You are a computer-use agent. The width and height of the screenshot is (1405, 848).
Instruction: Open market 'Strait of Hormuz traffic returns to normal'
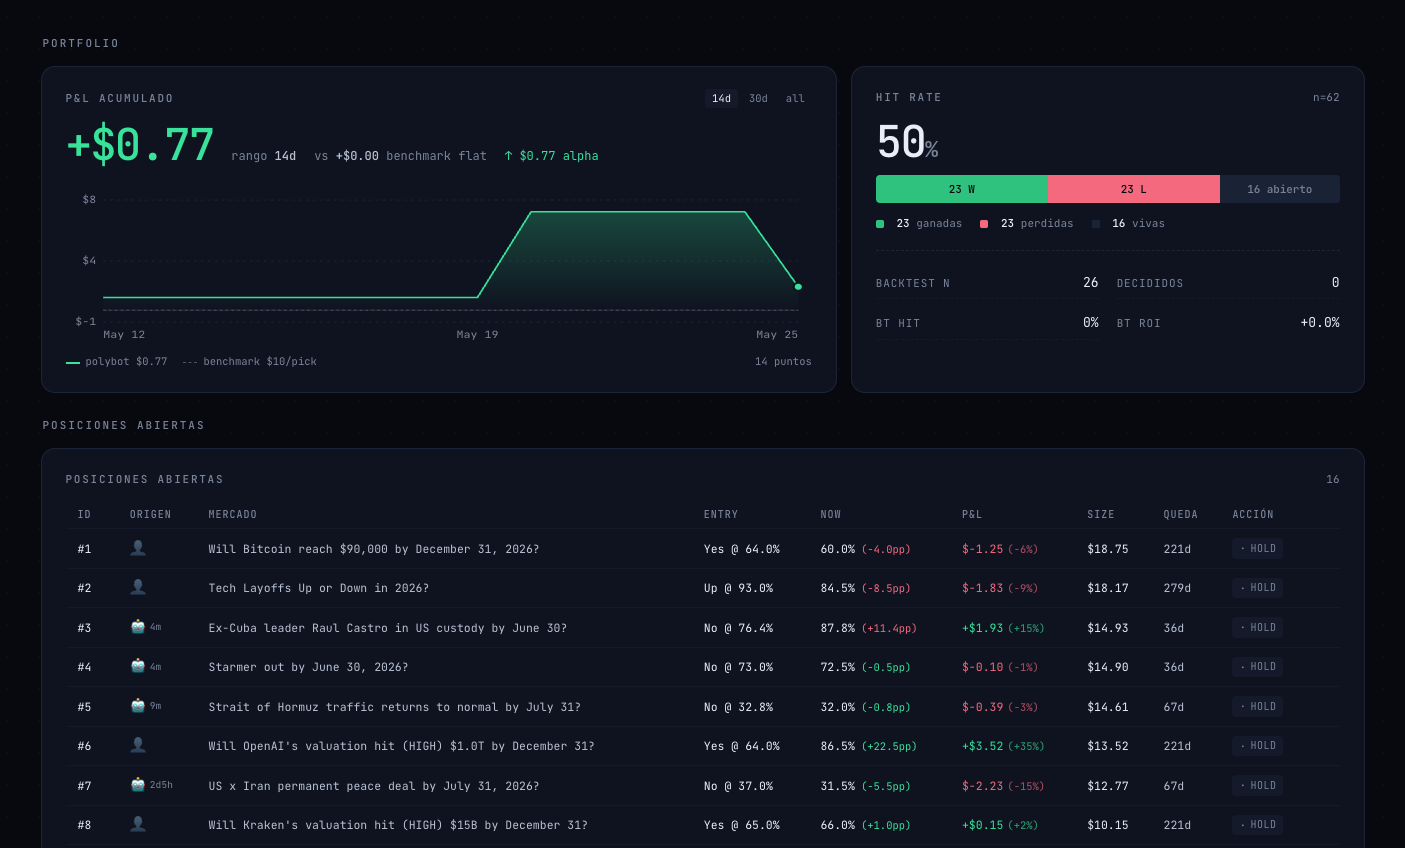(x=395, y=707)
